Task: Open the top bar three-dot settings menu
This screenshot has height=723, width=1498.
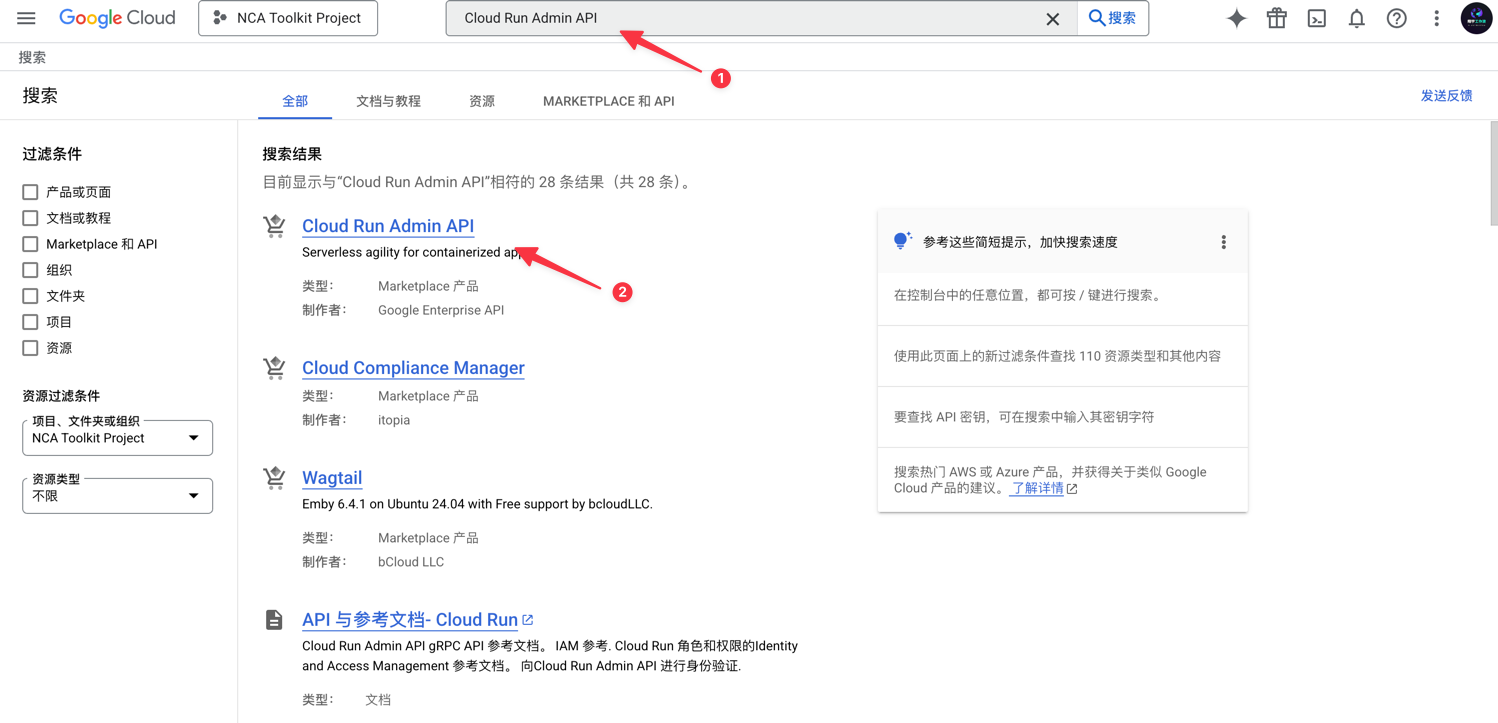Action: click(x=1436, y=18)
